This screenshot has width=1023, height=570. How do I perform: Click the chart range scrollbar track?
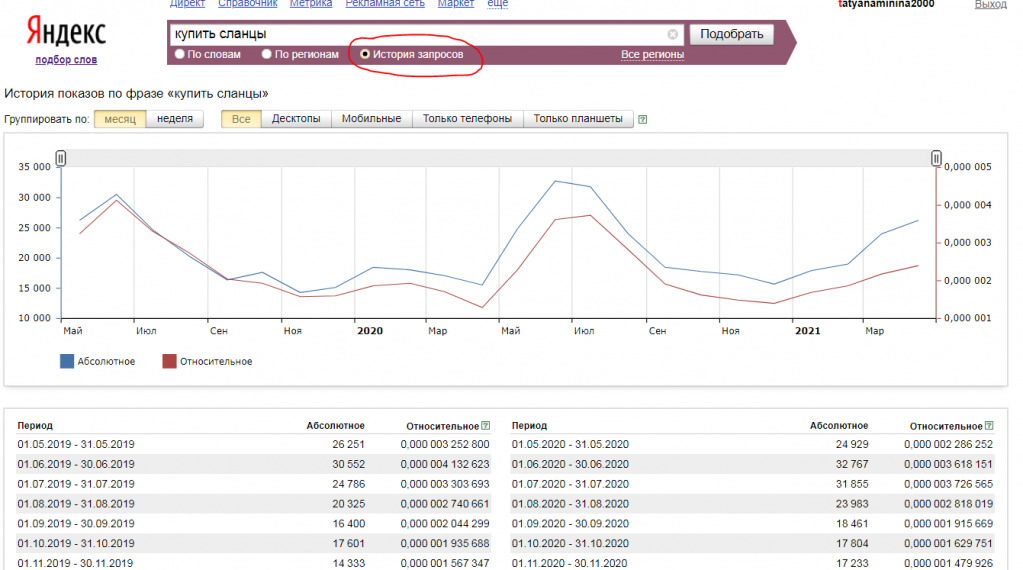pyautogui.click(x=498, y=158)
